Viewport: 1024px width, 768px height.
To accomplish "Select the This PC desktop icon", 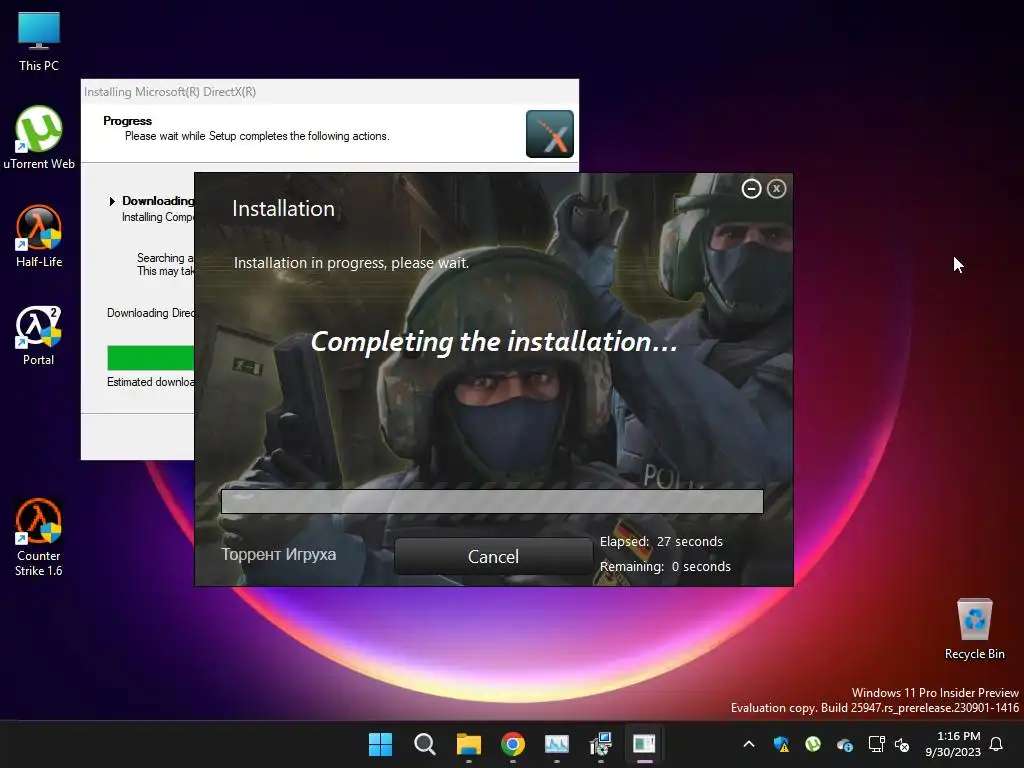I will [x=39, y=42].
